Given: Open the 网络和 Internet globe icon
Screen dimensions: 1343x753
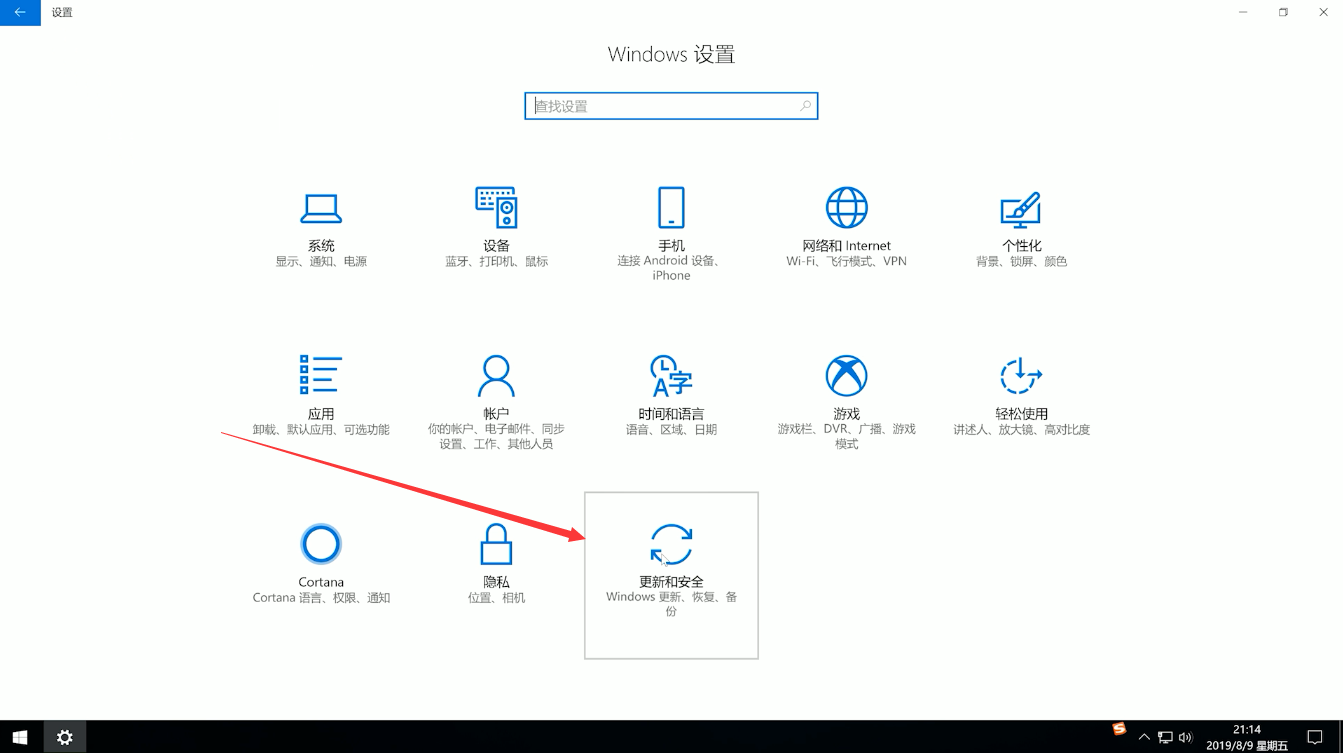Looking at the screenshot, I should (x=846, y=208).
